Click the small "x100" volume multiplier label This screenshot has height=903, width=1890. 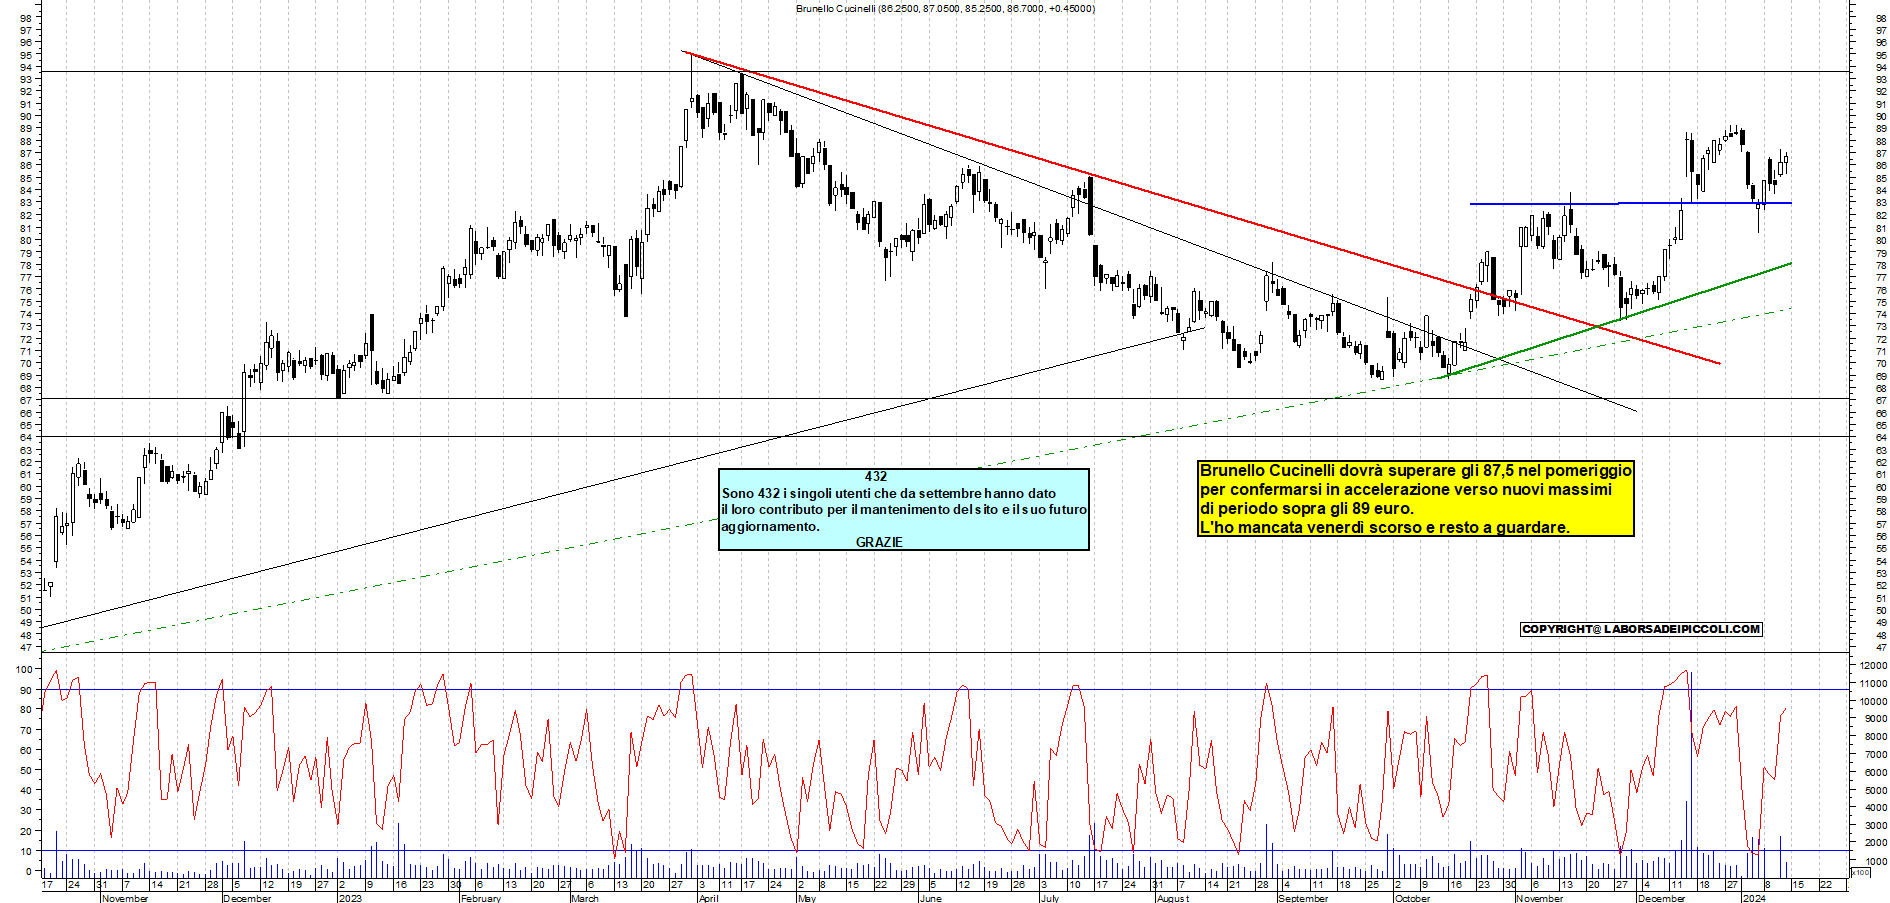(1859, 872)
